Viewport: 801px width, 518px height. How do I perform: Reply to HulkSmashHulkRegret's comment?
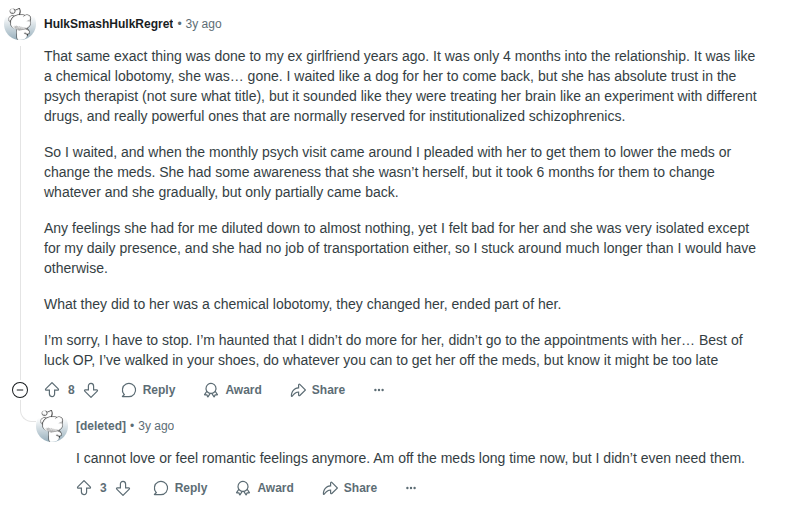pos(148,390)
